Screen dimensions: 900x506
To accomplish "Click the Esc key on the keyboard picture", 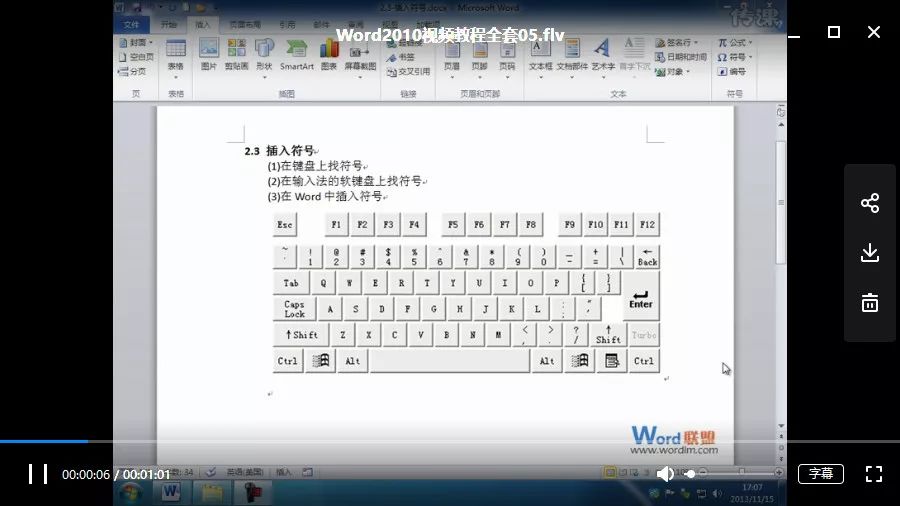I will tap(285, 224).
